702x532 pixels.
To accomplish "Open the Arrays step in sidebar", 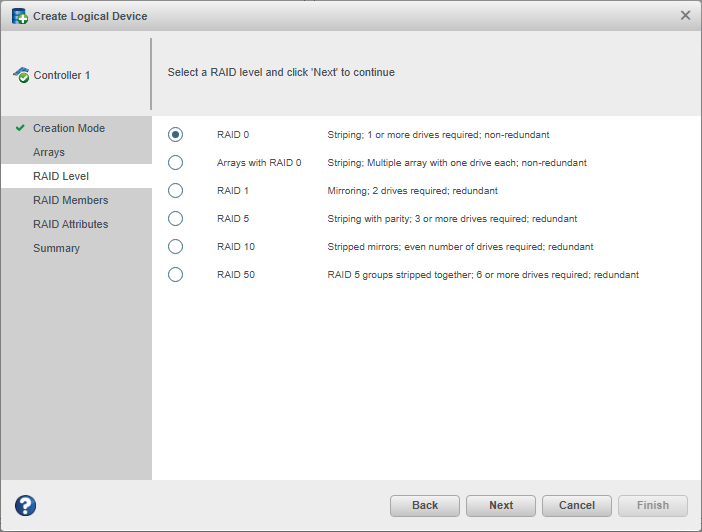I will [49, 152].
